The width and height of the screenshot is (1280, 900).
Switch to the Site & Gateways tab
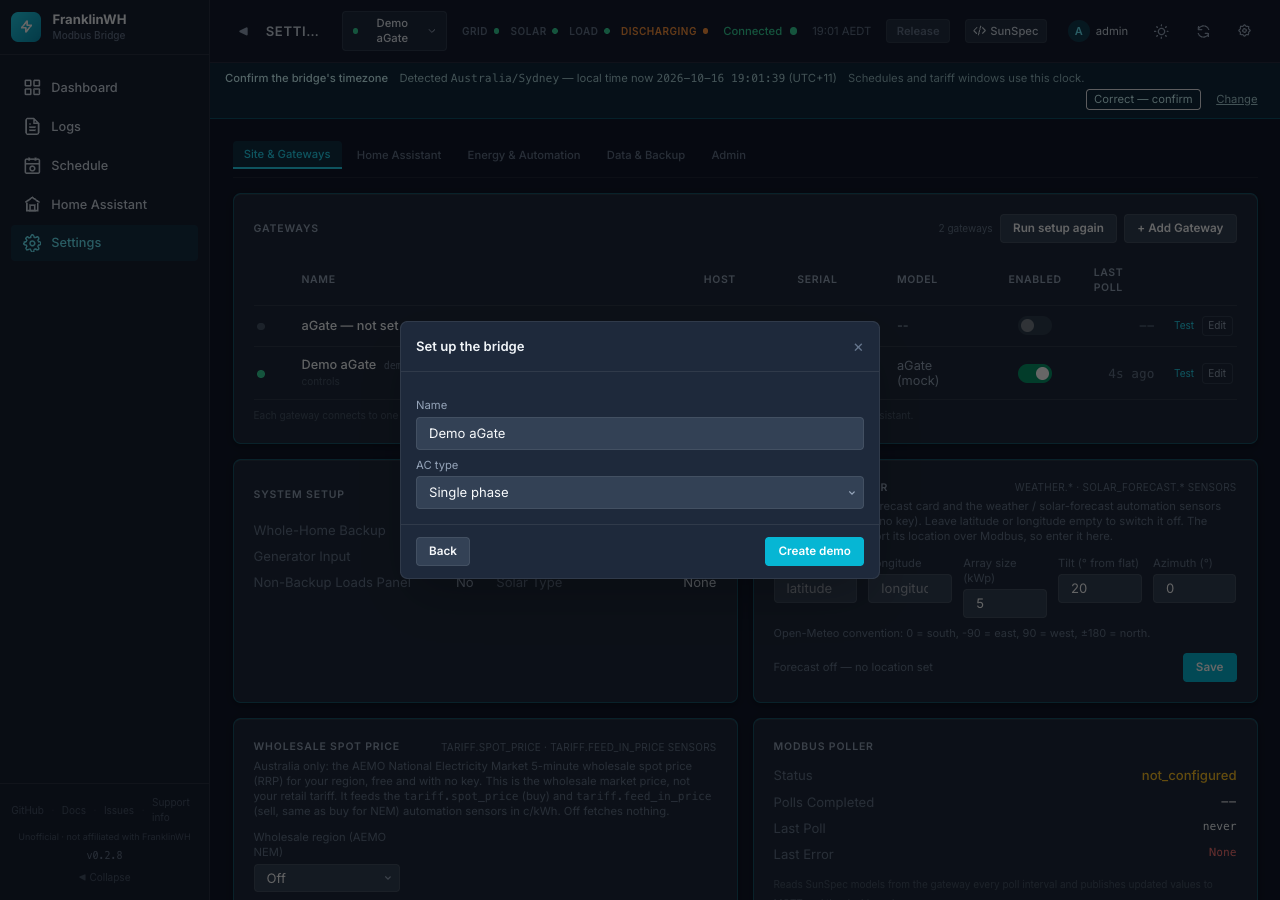coord(287,154)
